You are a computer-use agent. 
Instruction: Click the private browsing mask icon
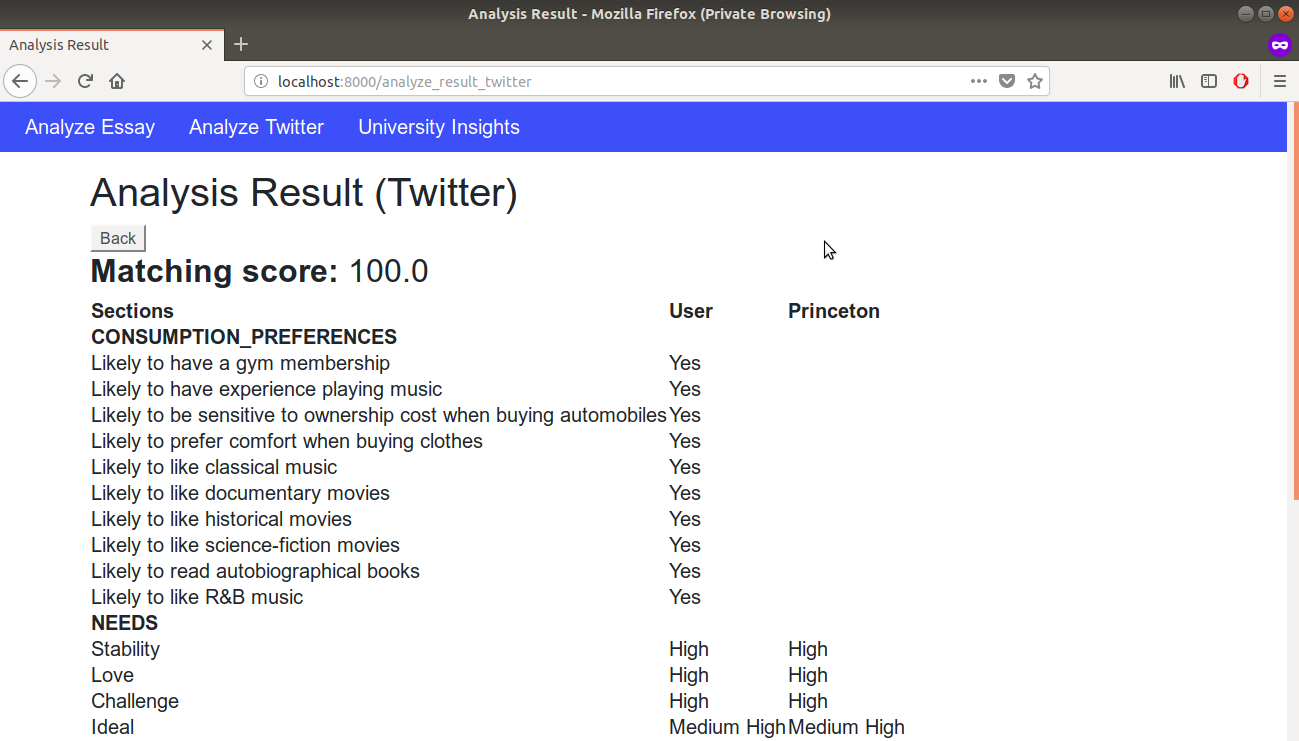click(1279, 45)
